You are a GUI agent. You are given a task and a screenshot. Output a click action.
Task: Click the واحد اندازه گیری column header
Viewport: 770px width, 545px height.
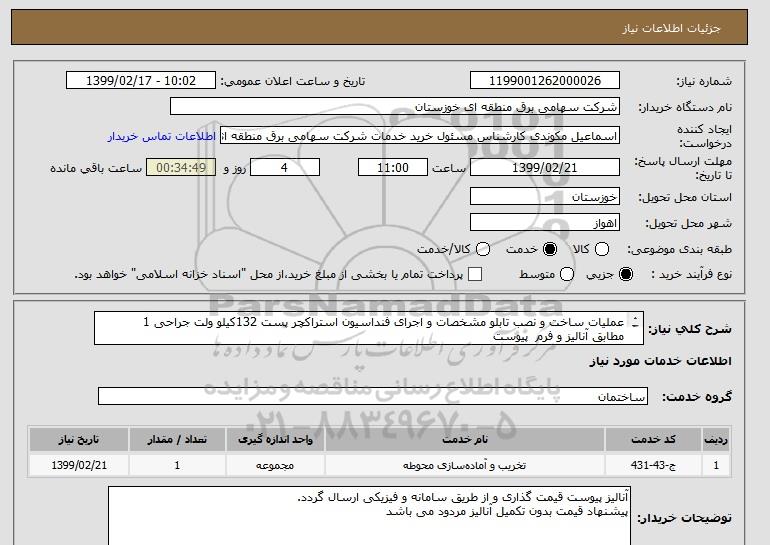point(275,439)
